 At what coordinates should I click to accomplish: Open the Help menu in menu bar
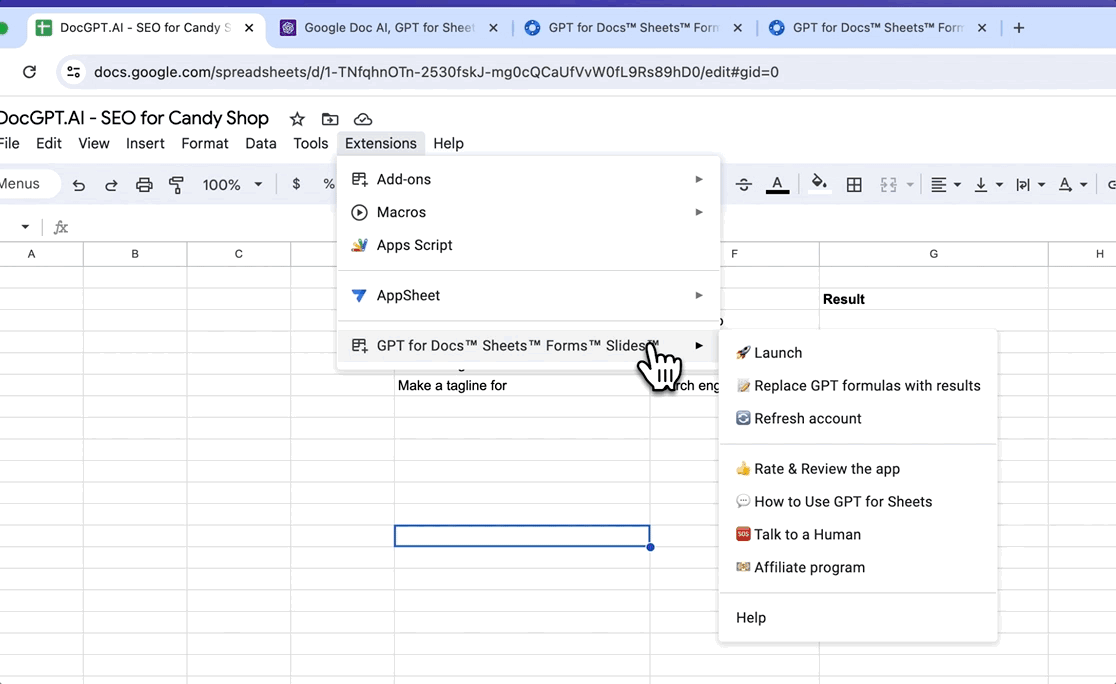pyautogui.click(x=448, y=144)
